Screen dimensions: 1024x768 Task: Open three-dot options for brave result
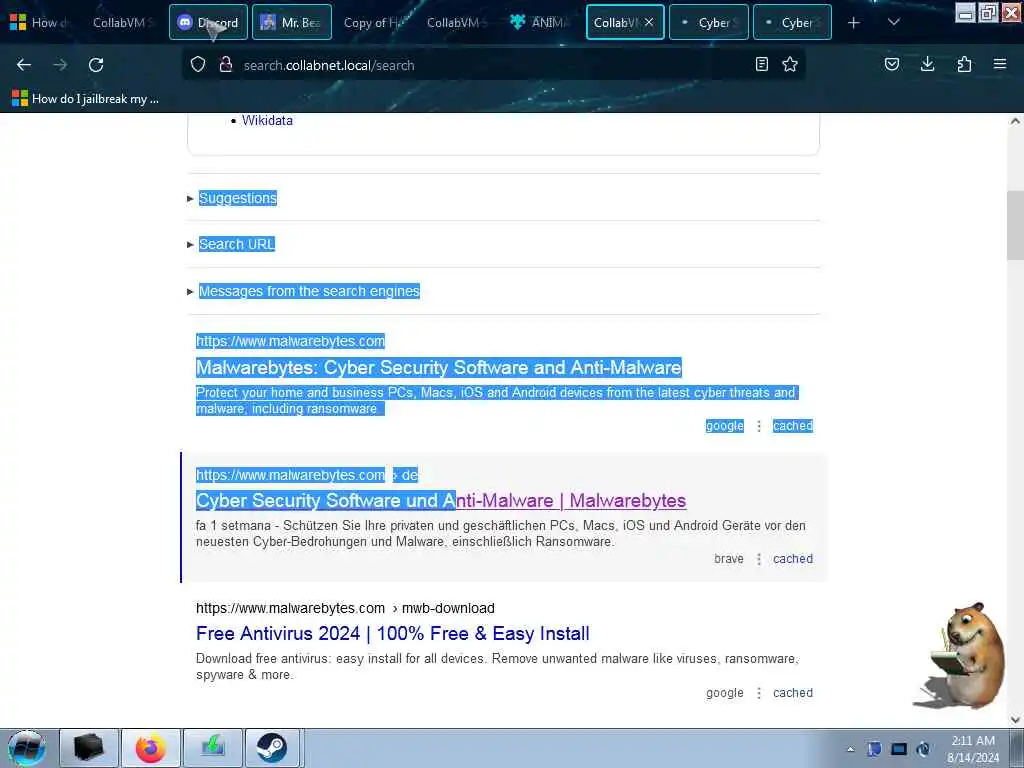pos(758,559)
